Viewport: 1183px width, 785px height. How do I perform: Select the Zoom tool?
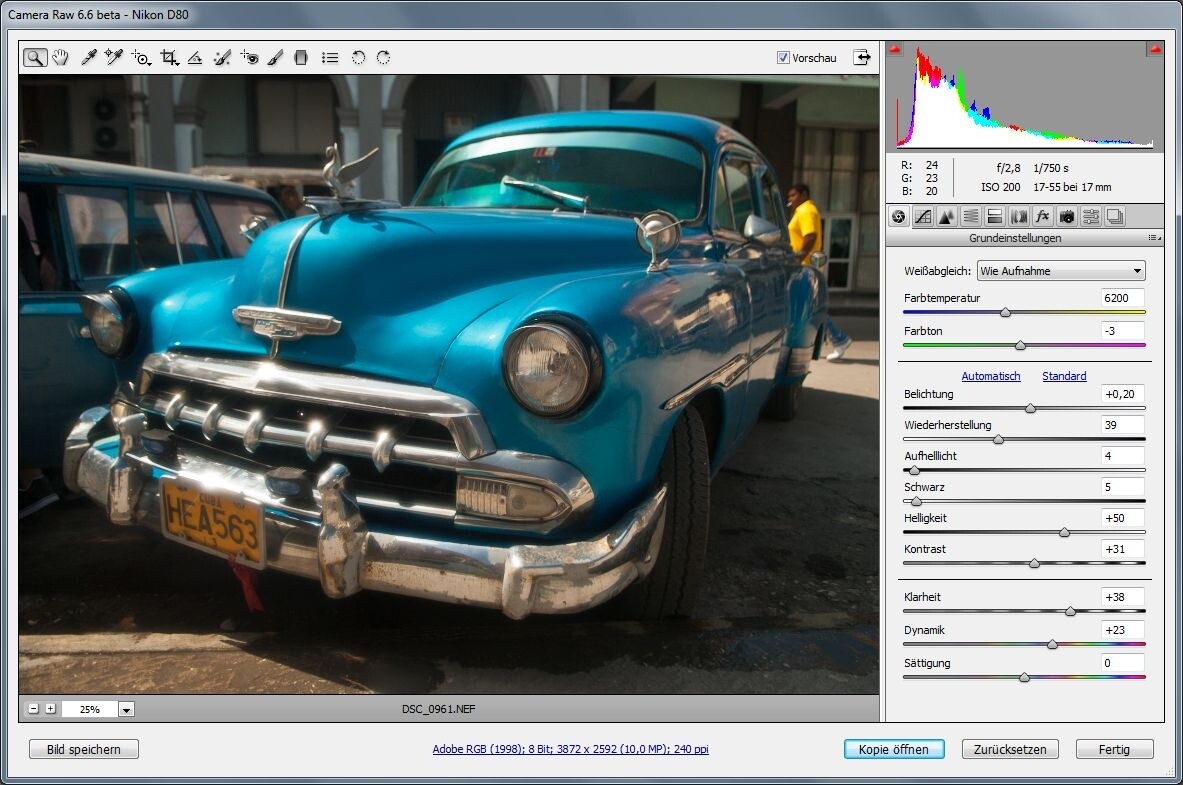[36, 57]
